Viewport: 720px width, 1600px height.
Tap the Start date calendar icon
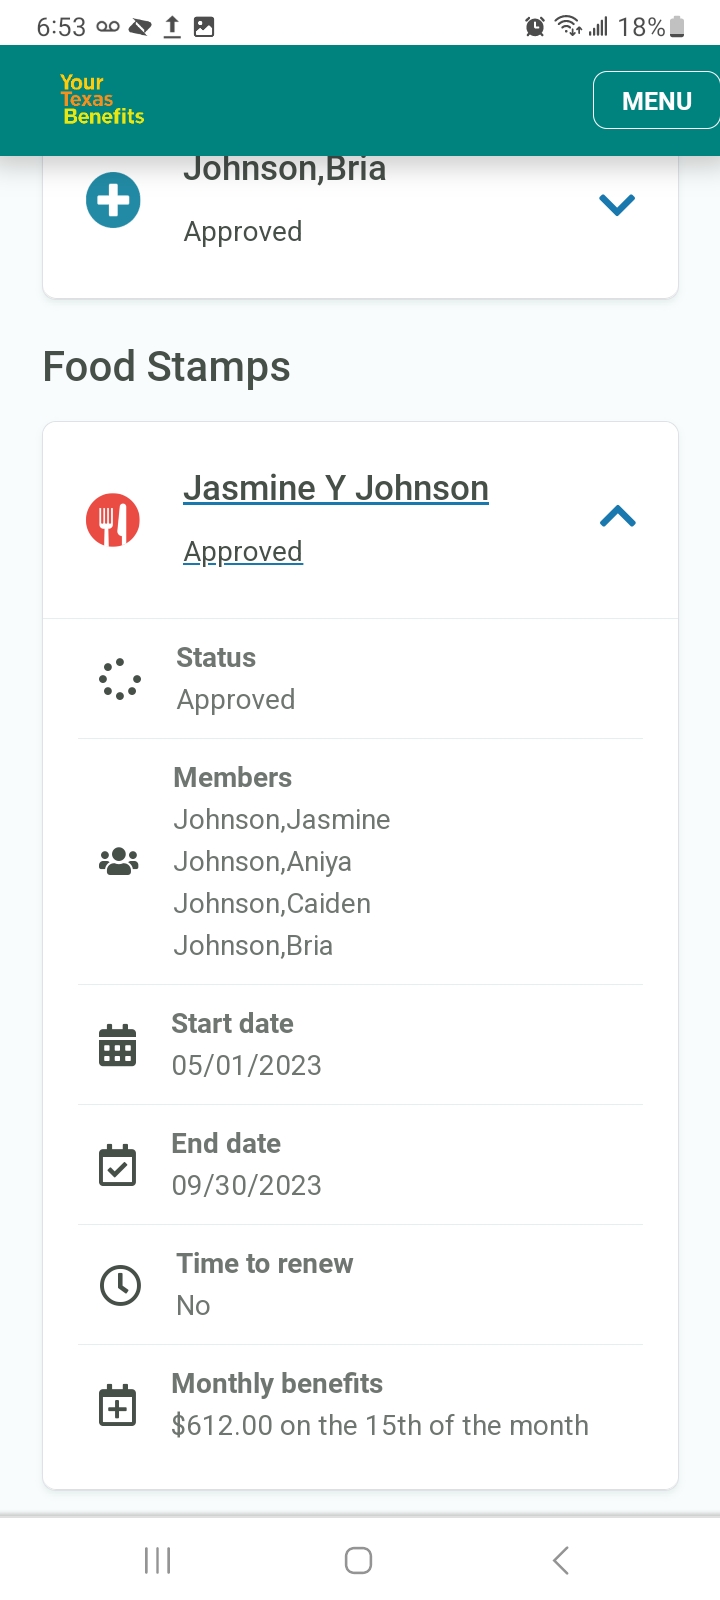point(118,1045)
